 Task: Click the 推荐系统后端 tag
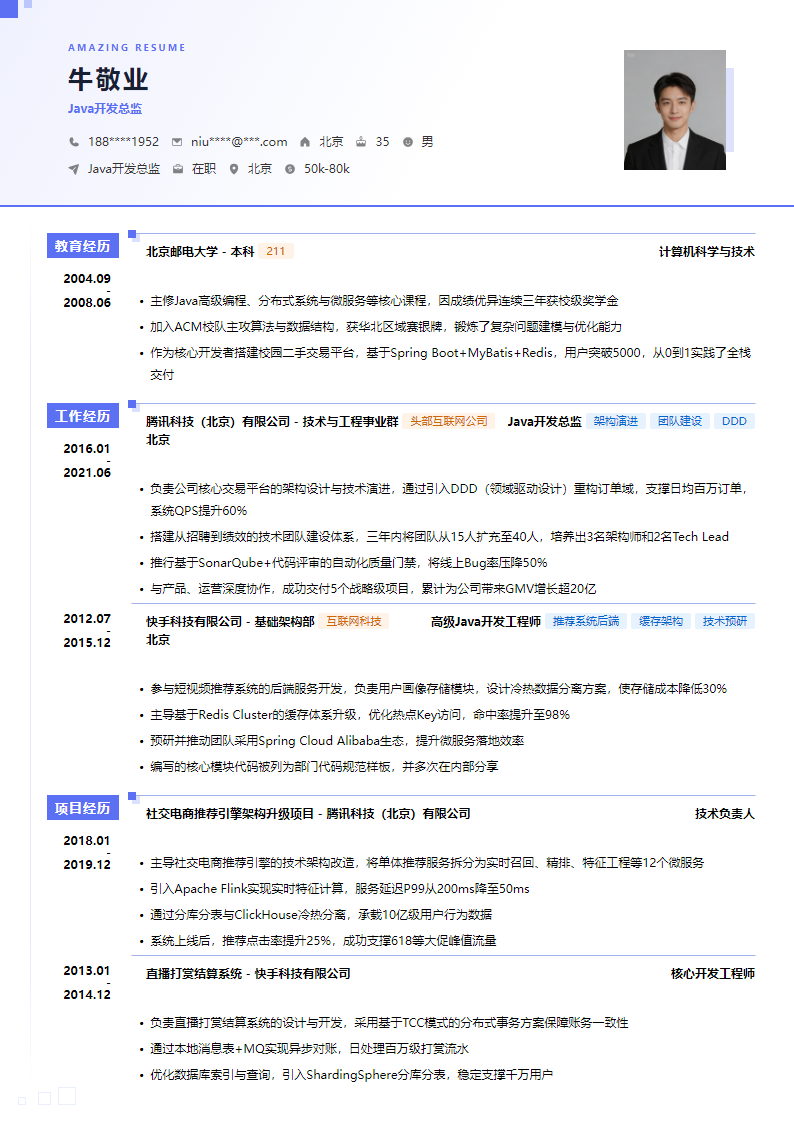(x=586, y=621)
